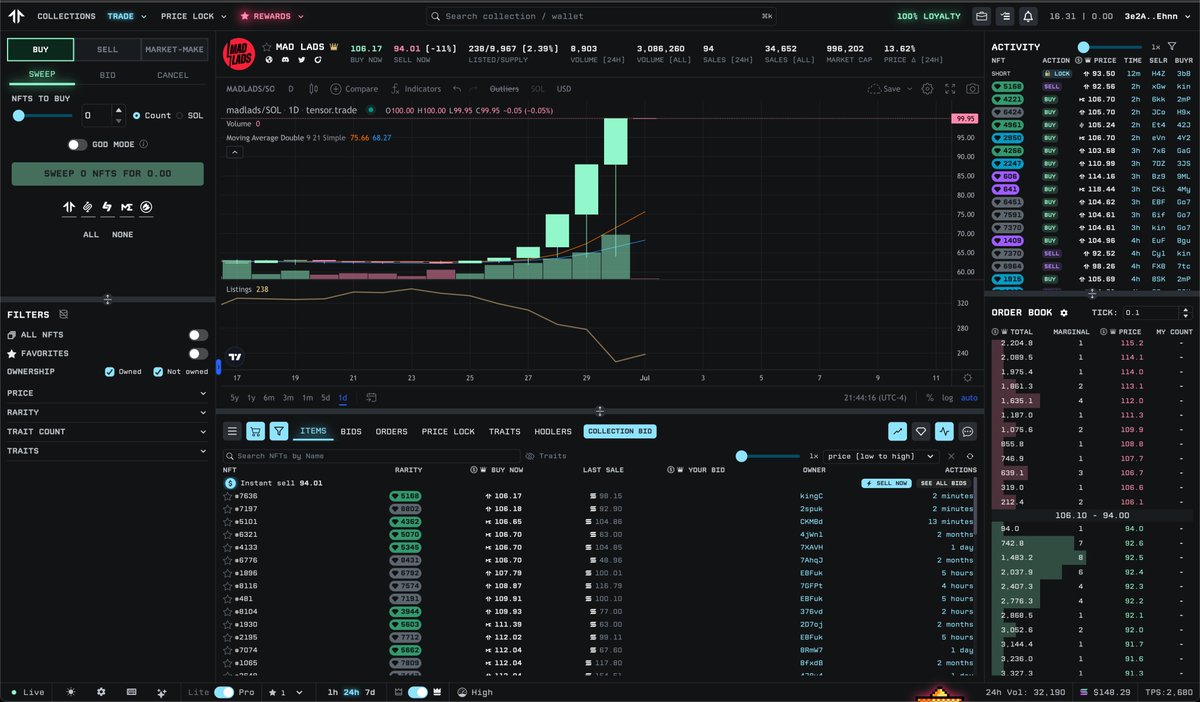This screenshot has width=1200, height=702.
Task: Click the funnel filter icon
Action: pos(279,431)
